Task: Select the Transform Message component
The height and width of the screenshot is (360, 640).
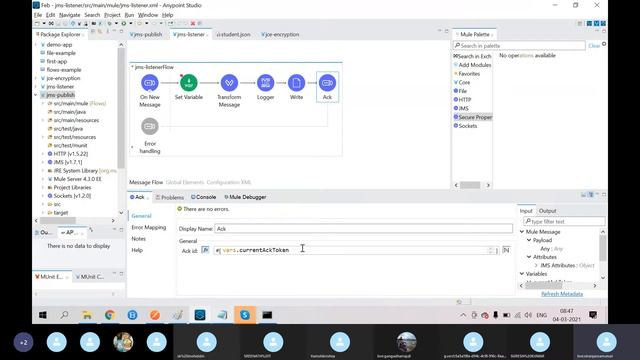Action: pos(229,83)
